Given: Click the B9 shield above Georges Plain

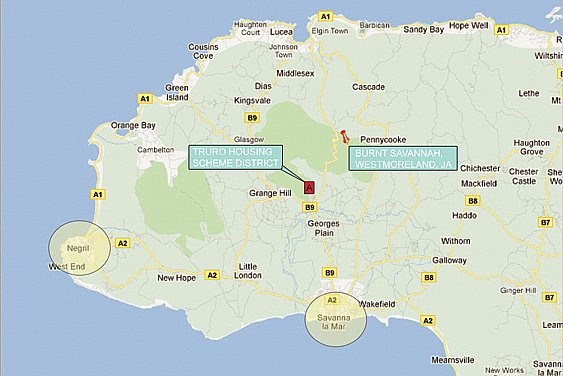Looking at the screenshot, I should click(x=310, y=207).
